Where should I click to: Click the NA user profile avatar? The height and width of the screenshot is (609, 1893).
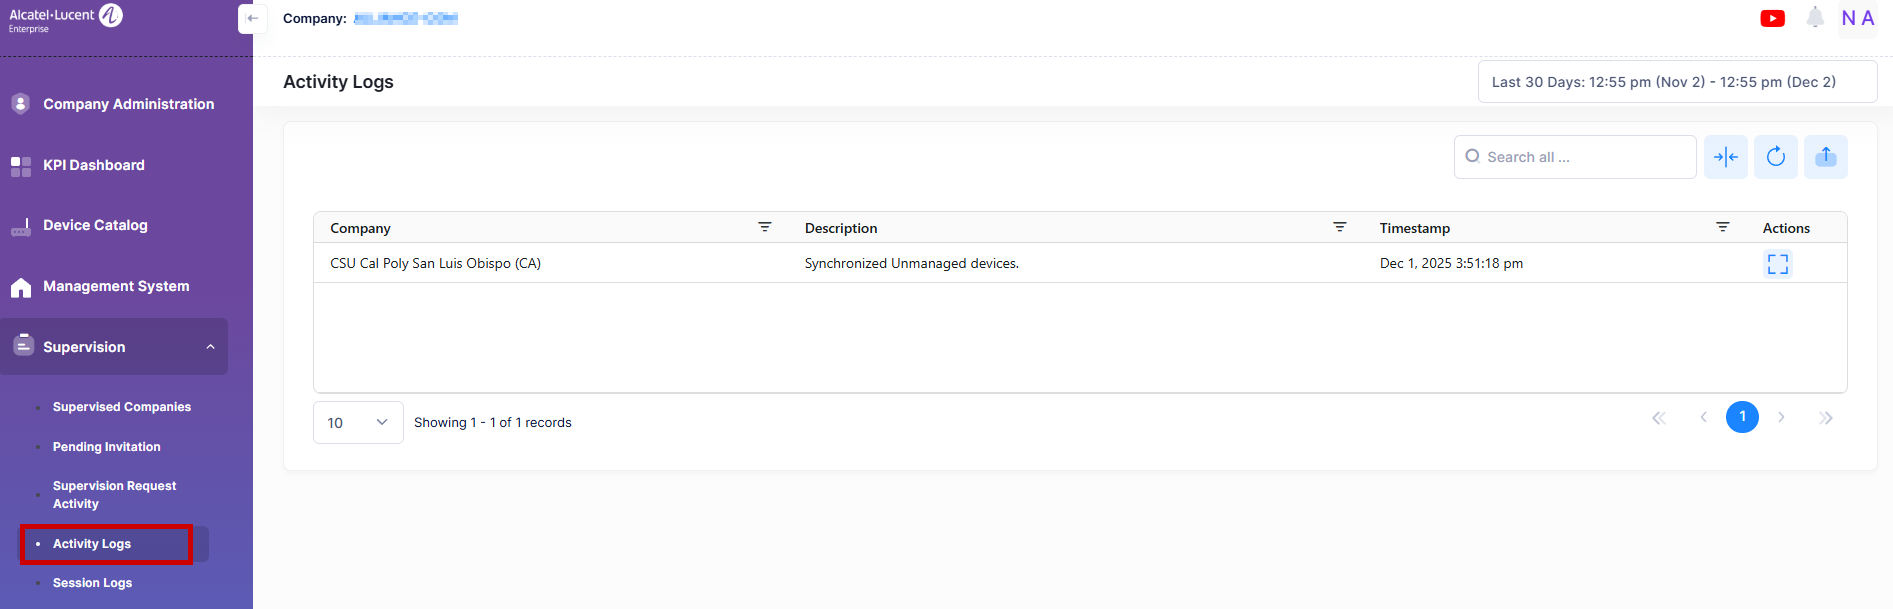pyautogui.click(x=1857, y=19)
